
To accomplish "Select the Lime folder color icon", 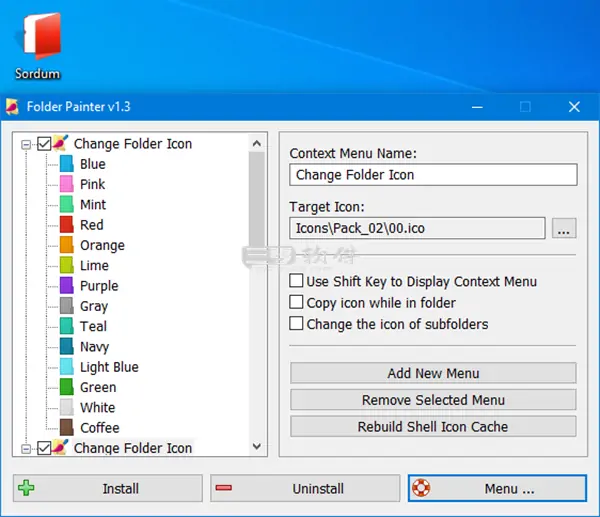I will click(x=67, y=265).
